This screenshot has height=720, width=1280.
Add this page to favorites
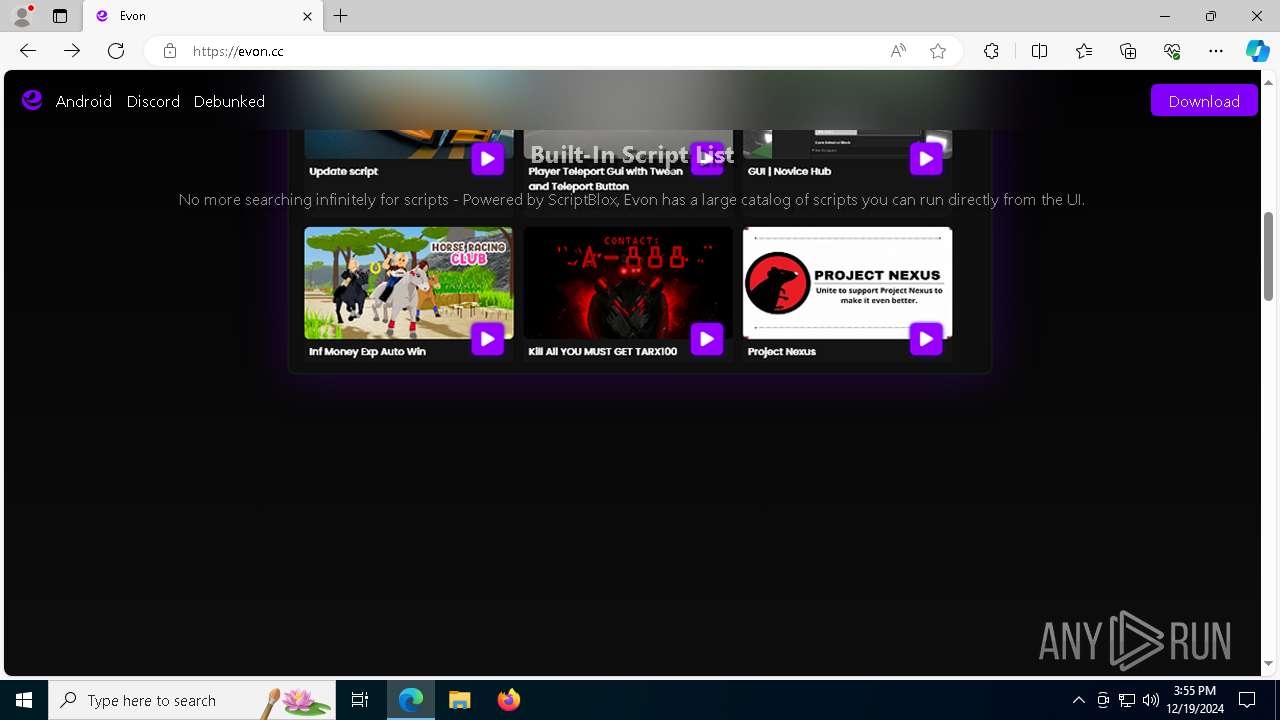coord(938,51)
